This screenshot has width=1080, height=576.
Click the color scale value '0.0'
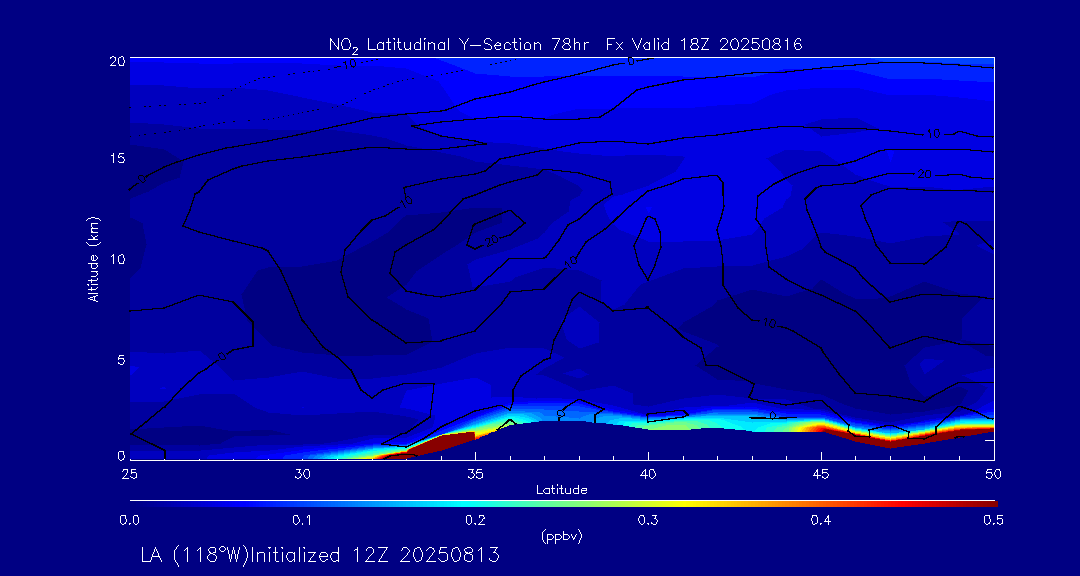tap(129, 521)
